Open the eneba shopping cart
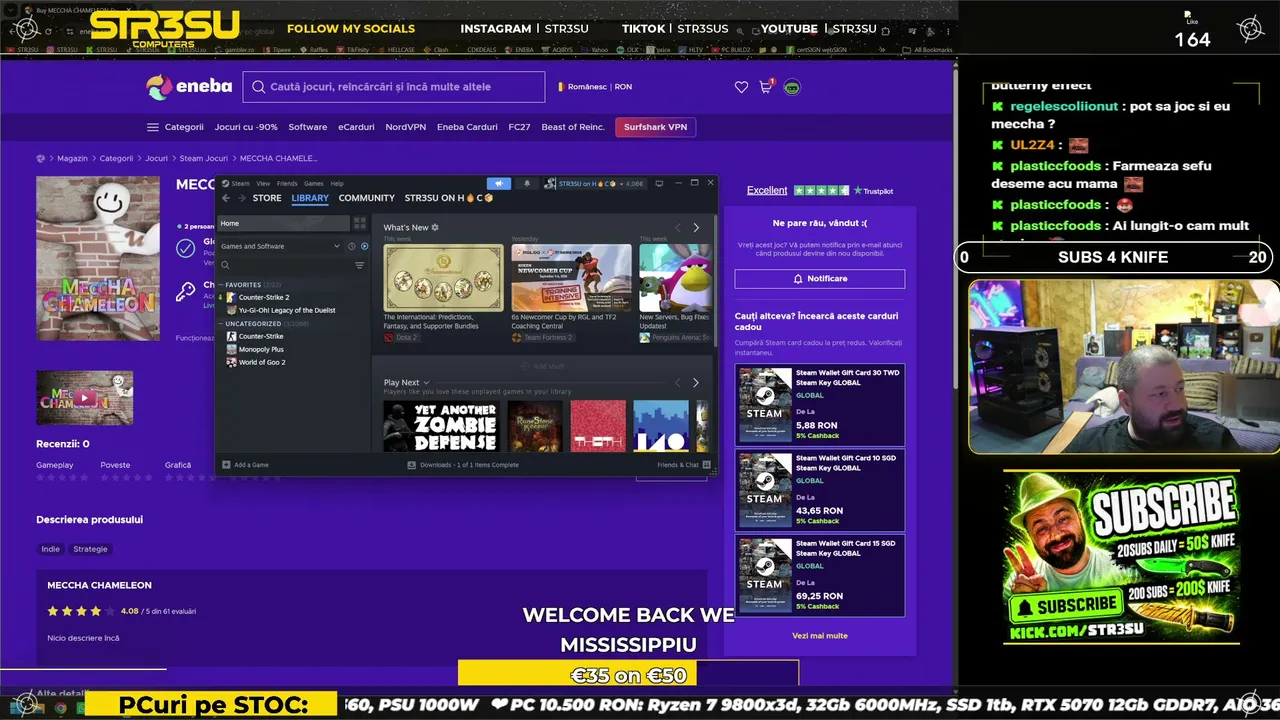This screenshot has width=1280, height=720. coord(766,87)
